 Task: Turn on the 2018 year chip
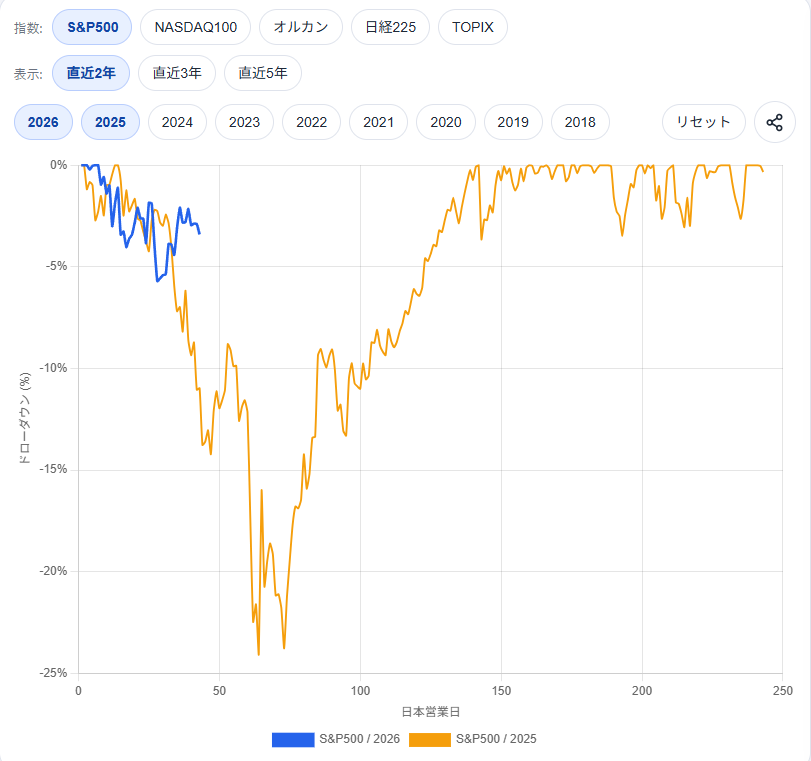tap(580, 122)
